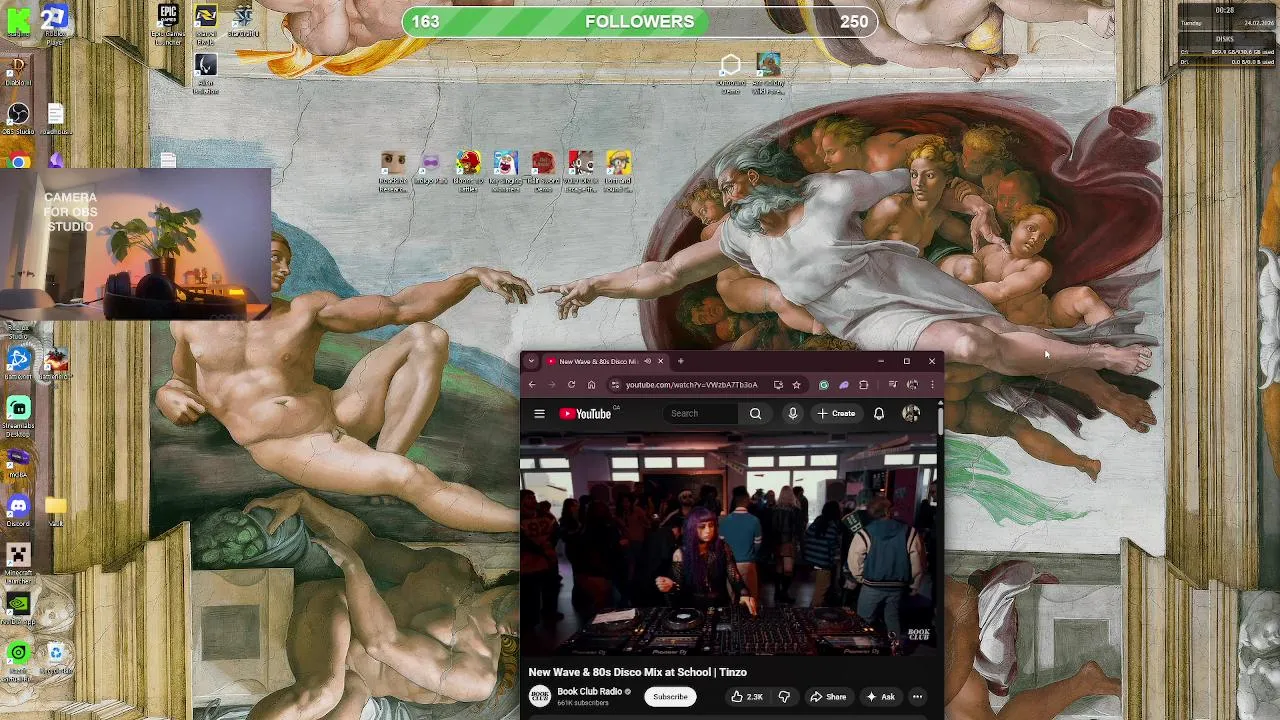Open the yellow character desktop icon at row end

pyautogui.click(x=618, y=171)
